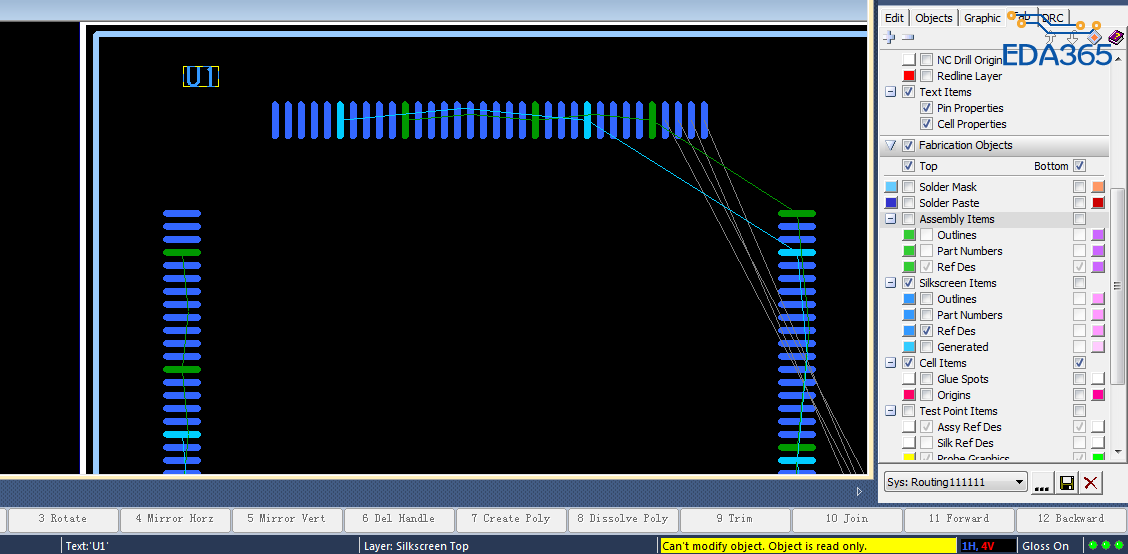
Task: Open Silkscreen Part Numbers blue swatch
Action: click(x=909, y=315)
